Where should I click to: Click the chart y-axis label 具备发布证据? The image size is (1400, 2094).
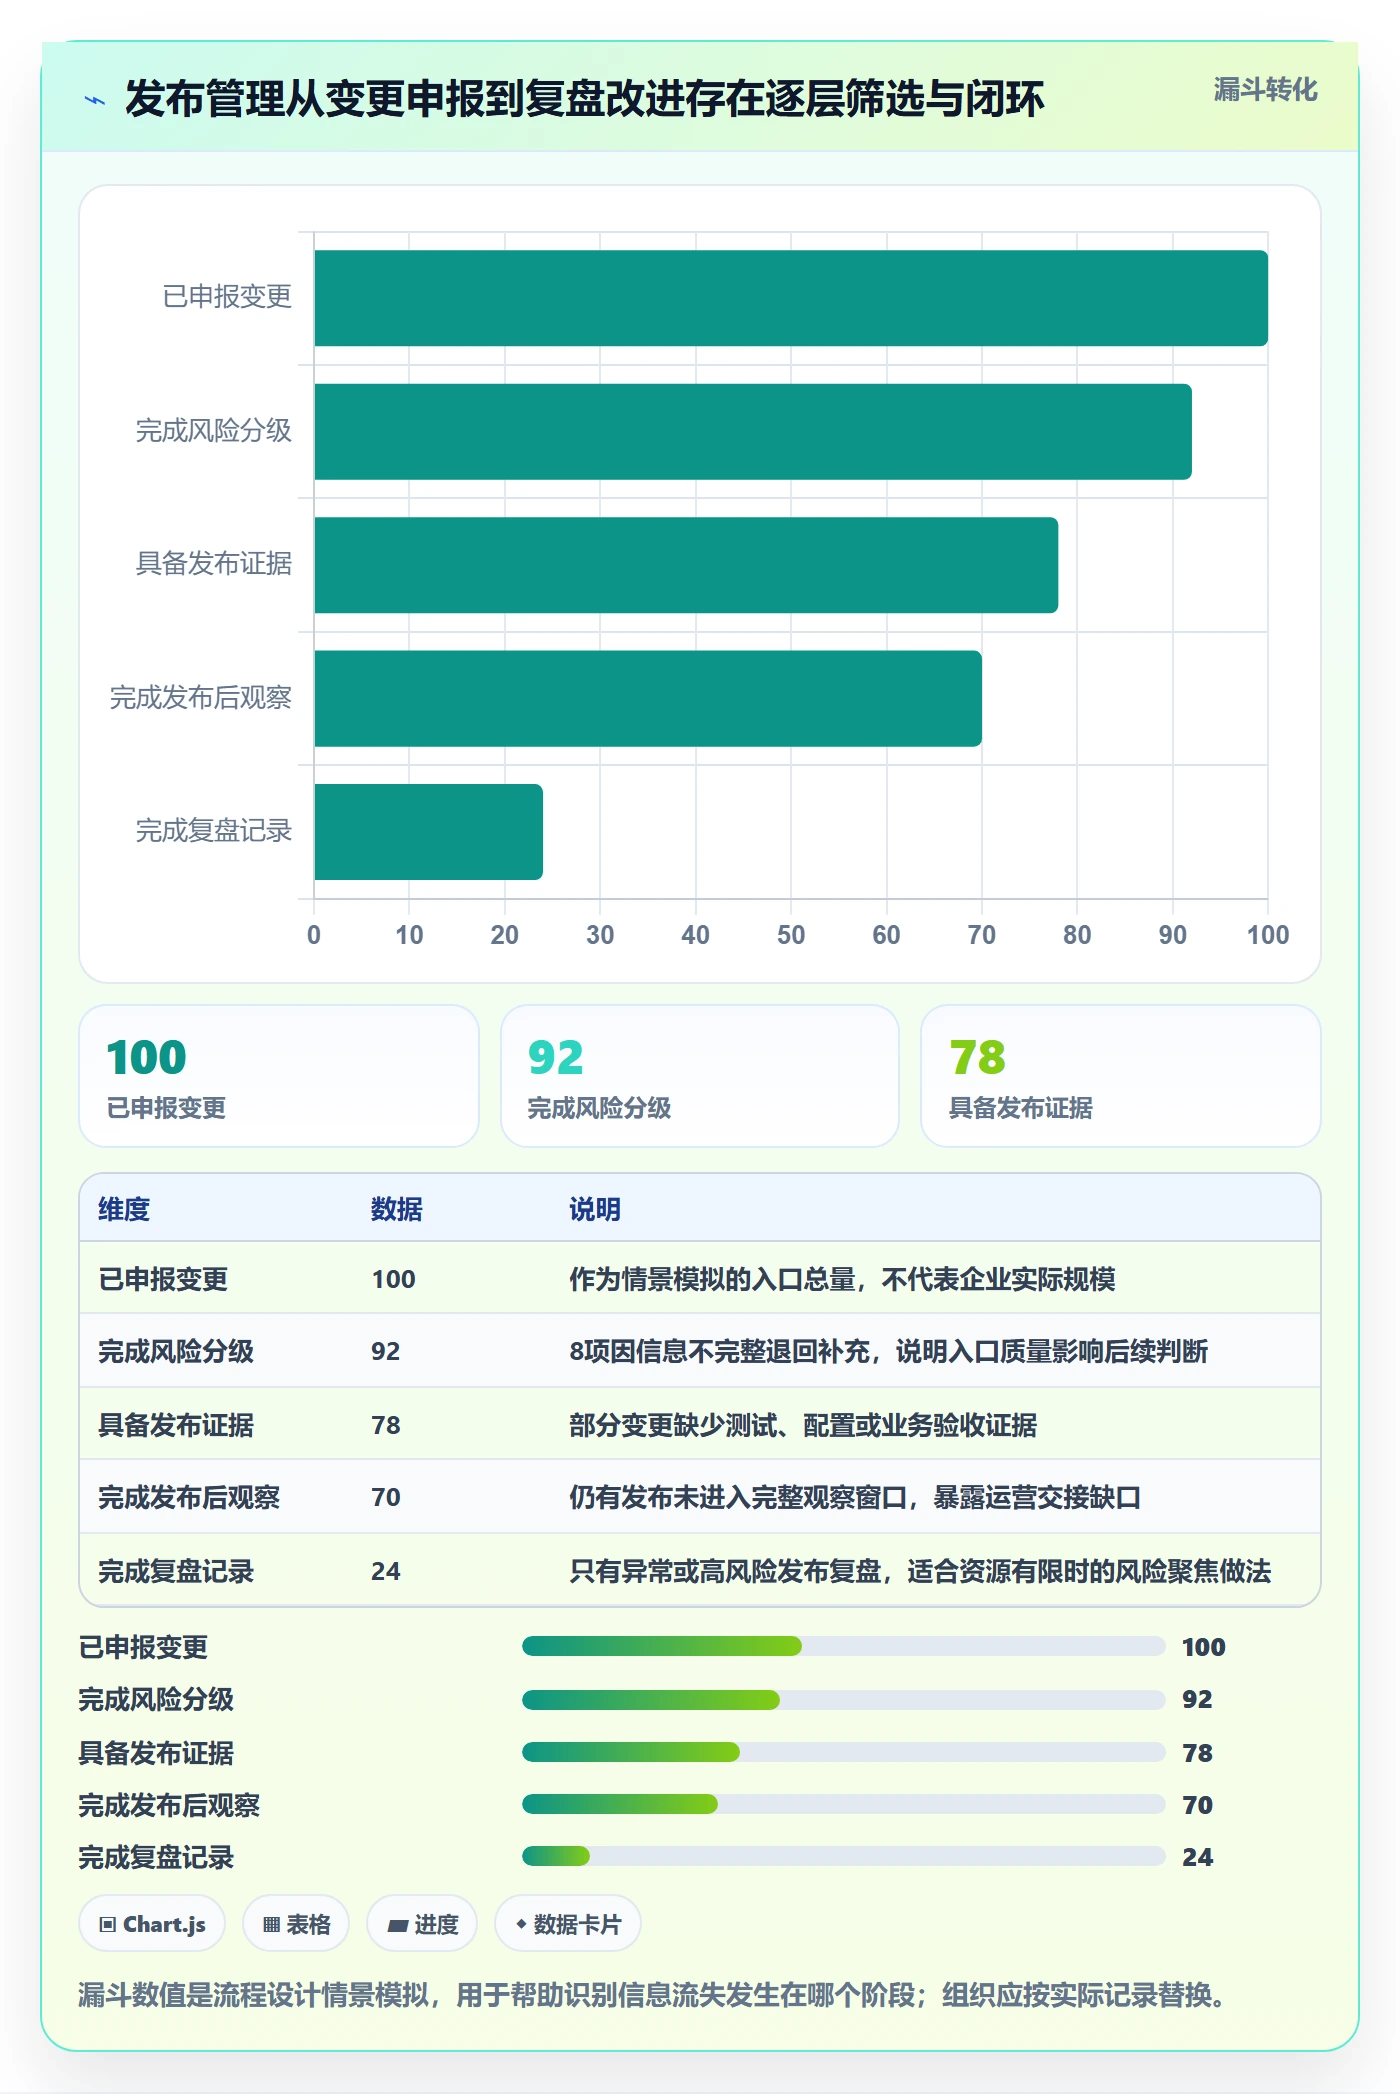[214, 564]
